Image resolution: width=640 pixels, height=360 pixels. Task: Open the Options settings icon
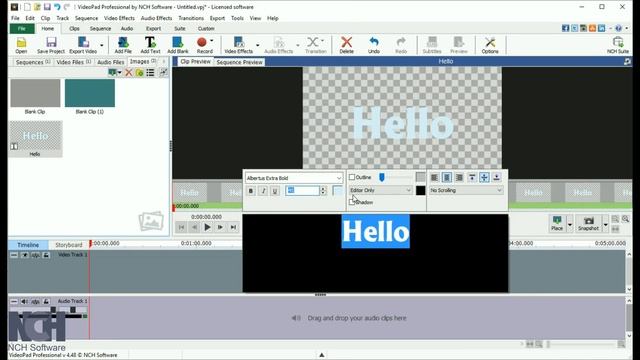[x=490, y=45]
